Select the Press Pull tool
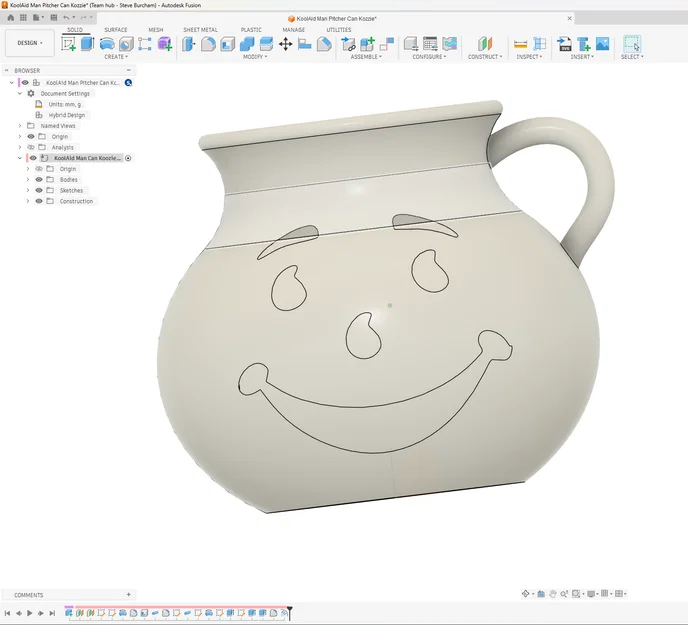This screenshot has width=688, height=625. coord(189,44)
